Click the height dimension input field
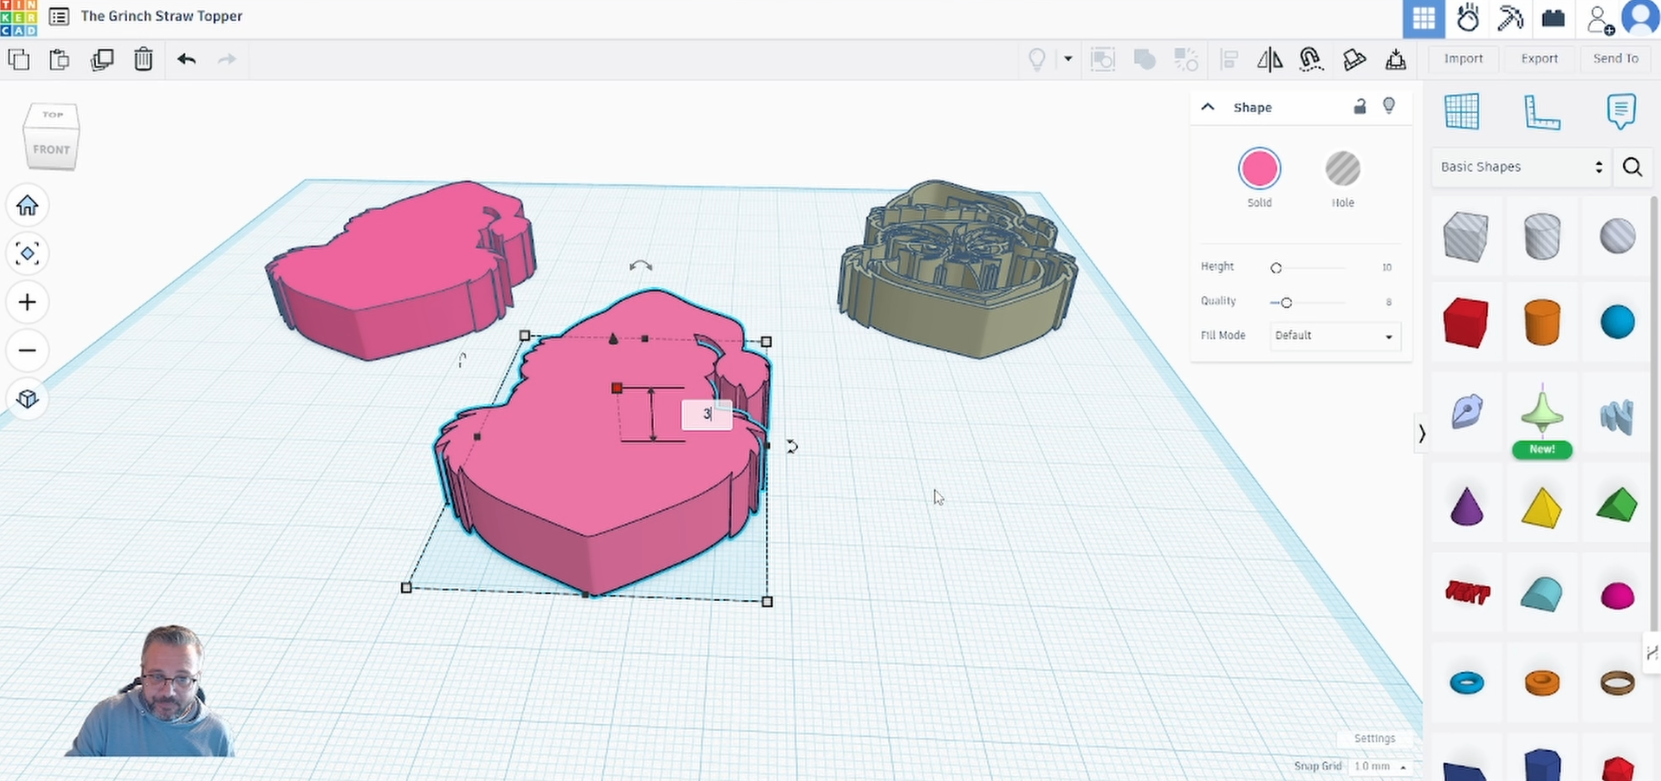Image resolution: width=1661 pixels, height=781 pixels. (707, 414)
